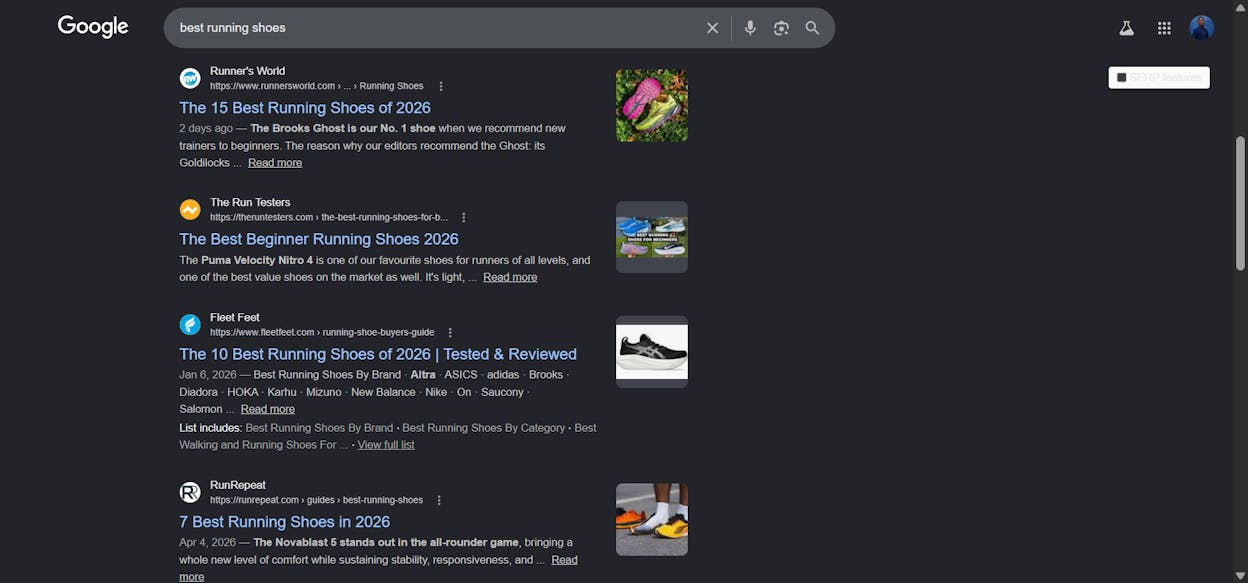Open The Best Beginner Running Shoes 2026
The width and height of the screenshot is (1248, 583).
(x=319, y=239)
